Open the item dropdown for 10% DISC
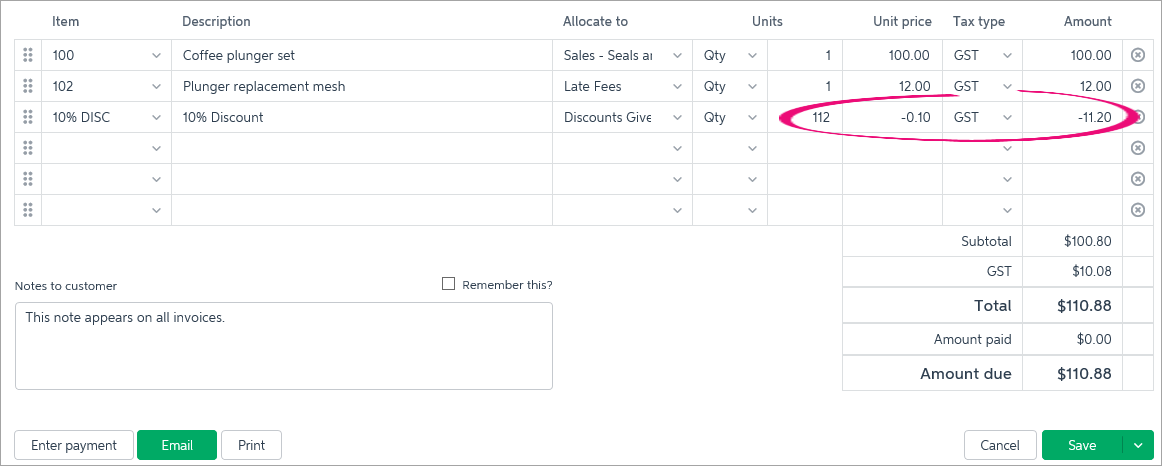The height and width of the screenshot is (466, 1162). coord(156,117)
